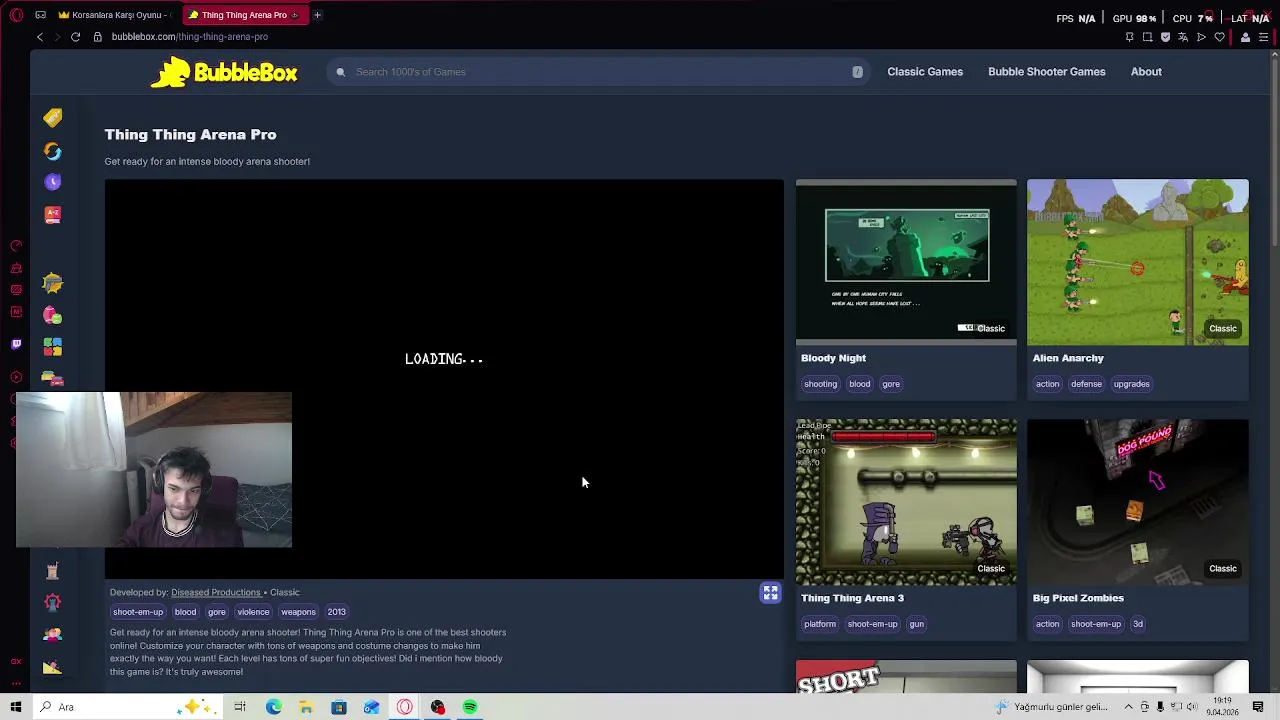1280x720 pixels.
Task: Open Task View on taskbar
Action: pyautogui.click(x=240, y=707)
